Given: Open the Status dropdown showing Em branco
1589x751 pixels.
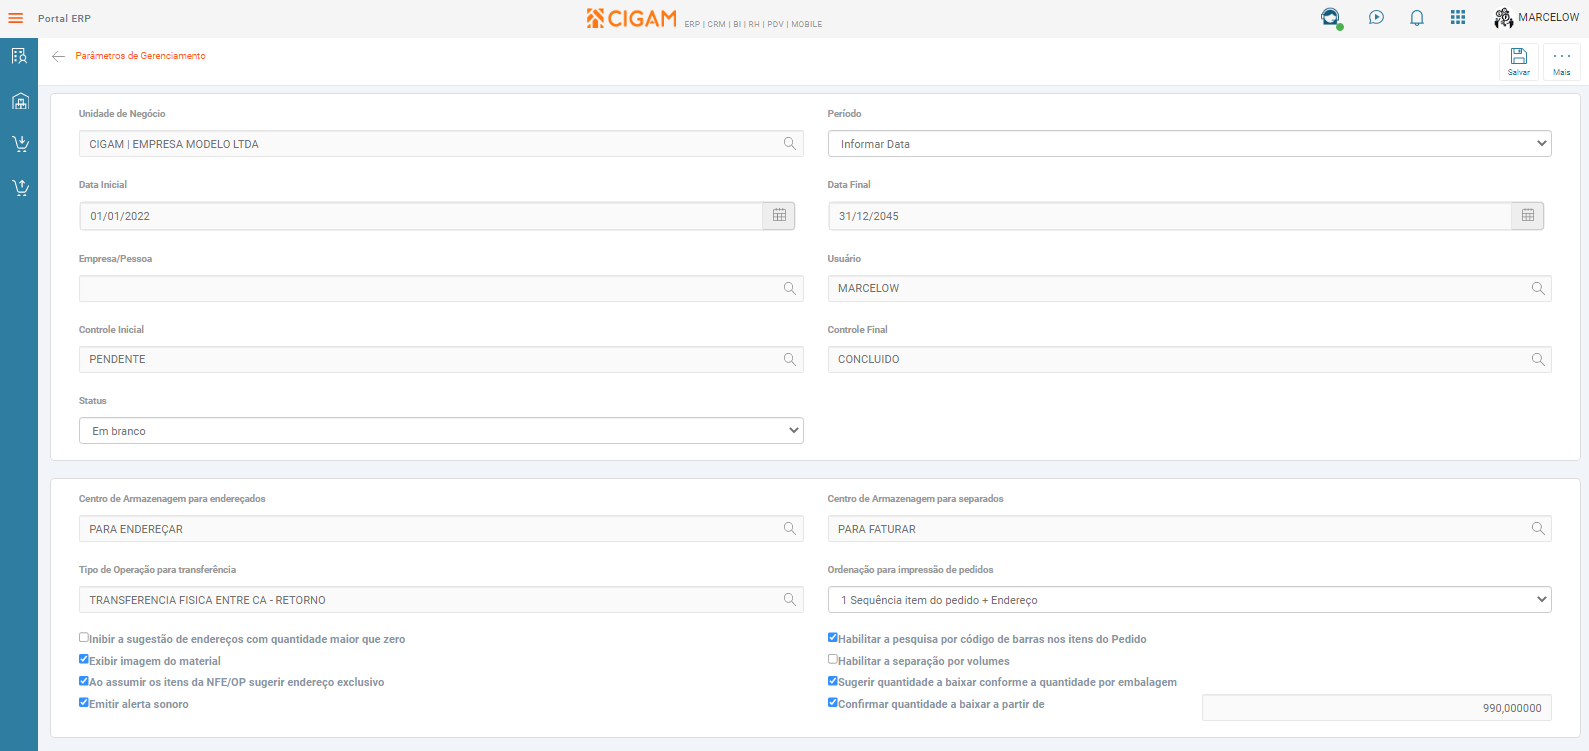Looking at the screenshot, I should pos(441,431).
